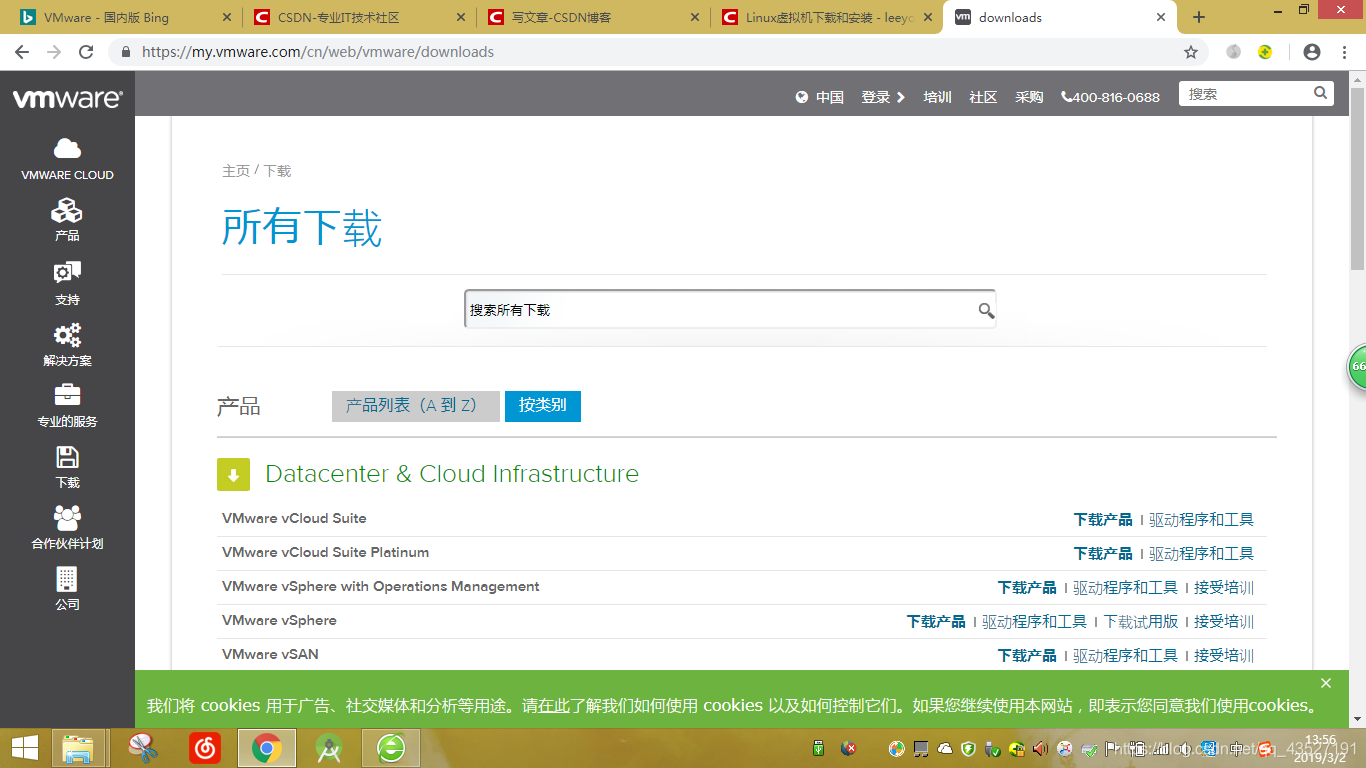
Task: Click the green download arrow beside Datacenter heading
Action: (233, 474)
